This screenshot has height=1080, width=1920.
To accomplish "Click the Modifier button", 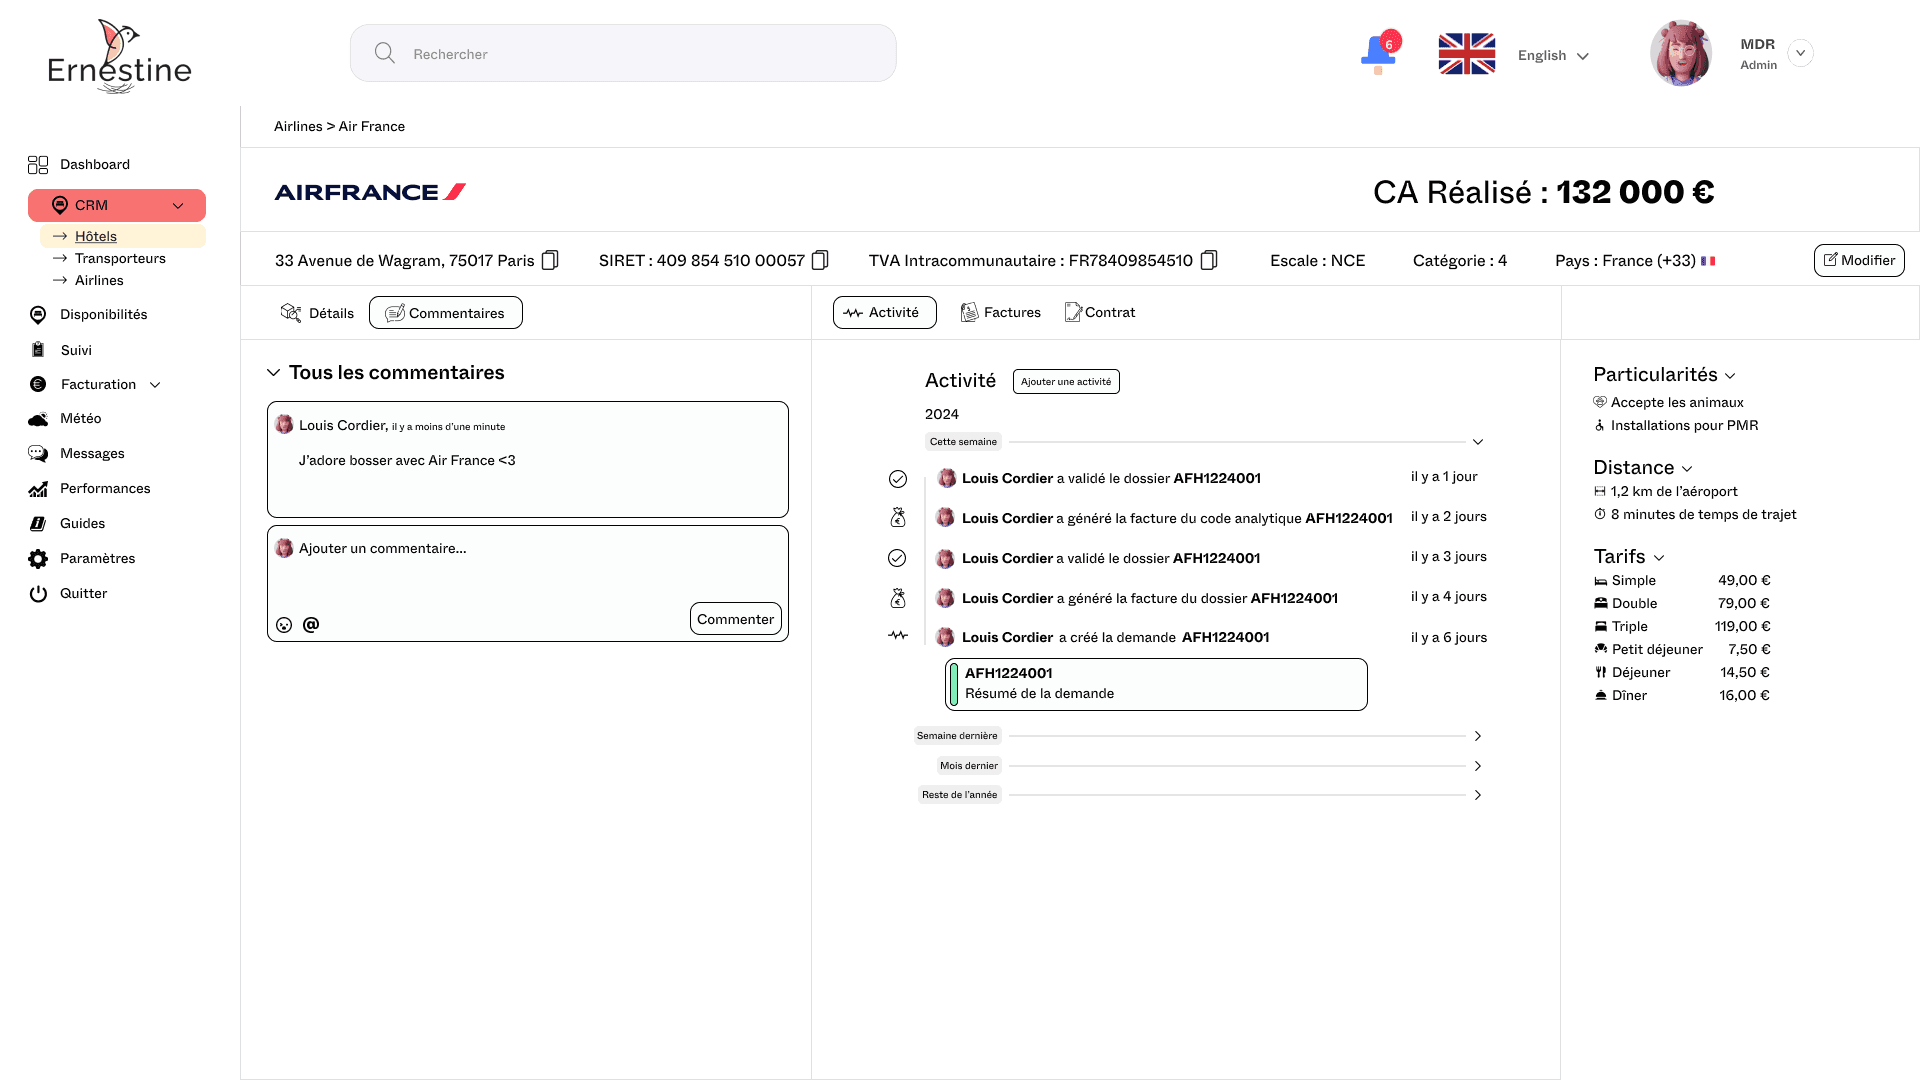I will 1858,260.
